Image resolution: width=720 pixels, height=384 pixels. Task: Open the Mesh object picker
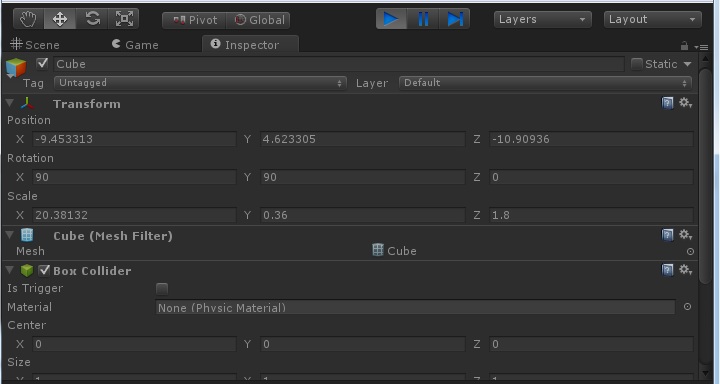[x=690, y=251]
